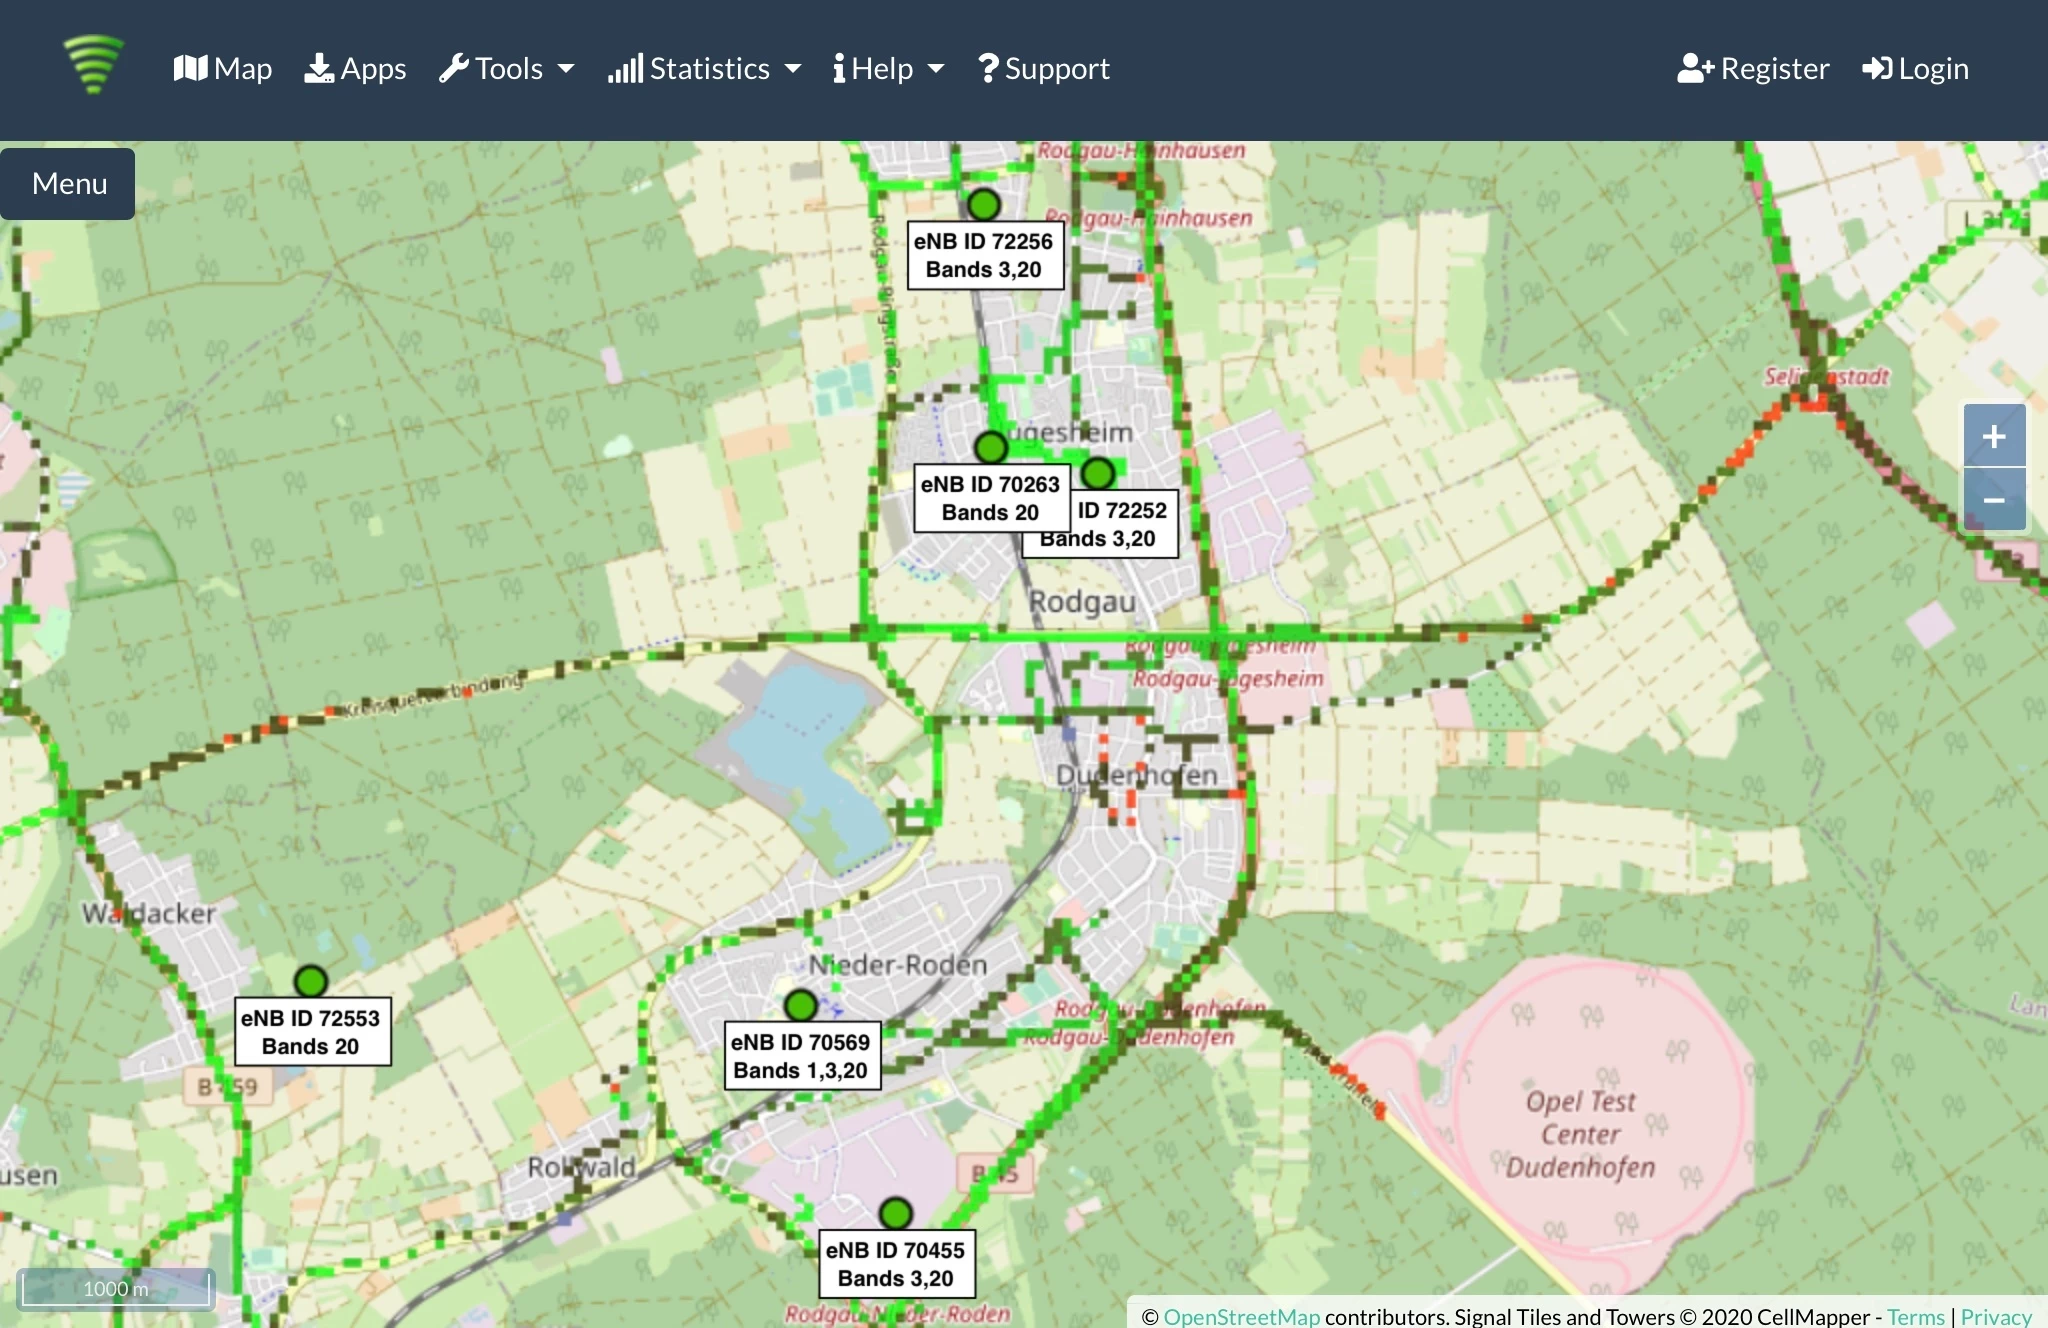The image size is (2048, 1328).
Task: Select the tower marker for eNB 70569
Action: (x=801, y=1005)
